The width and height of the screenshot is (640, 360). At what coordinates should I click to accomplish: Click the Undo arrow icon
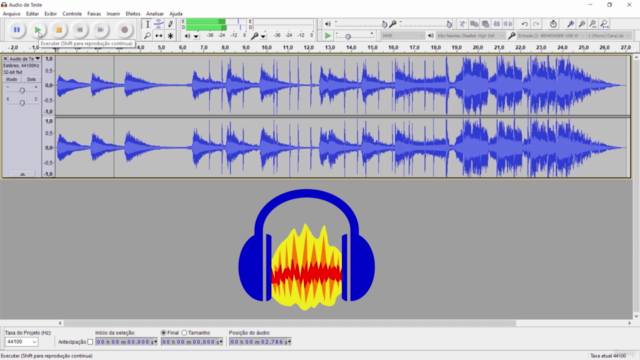coord(524,24)
